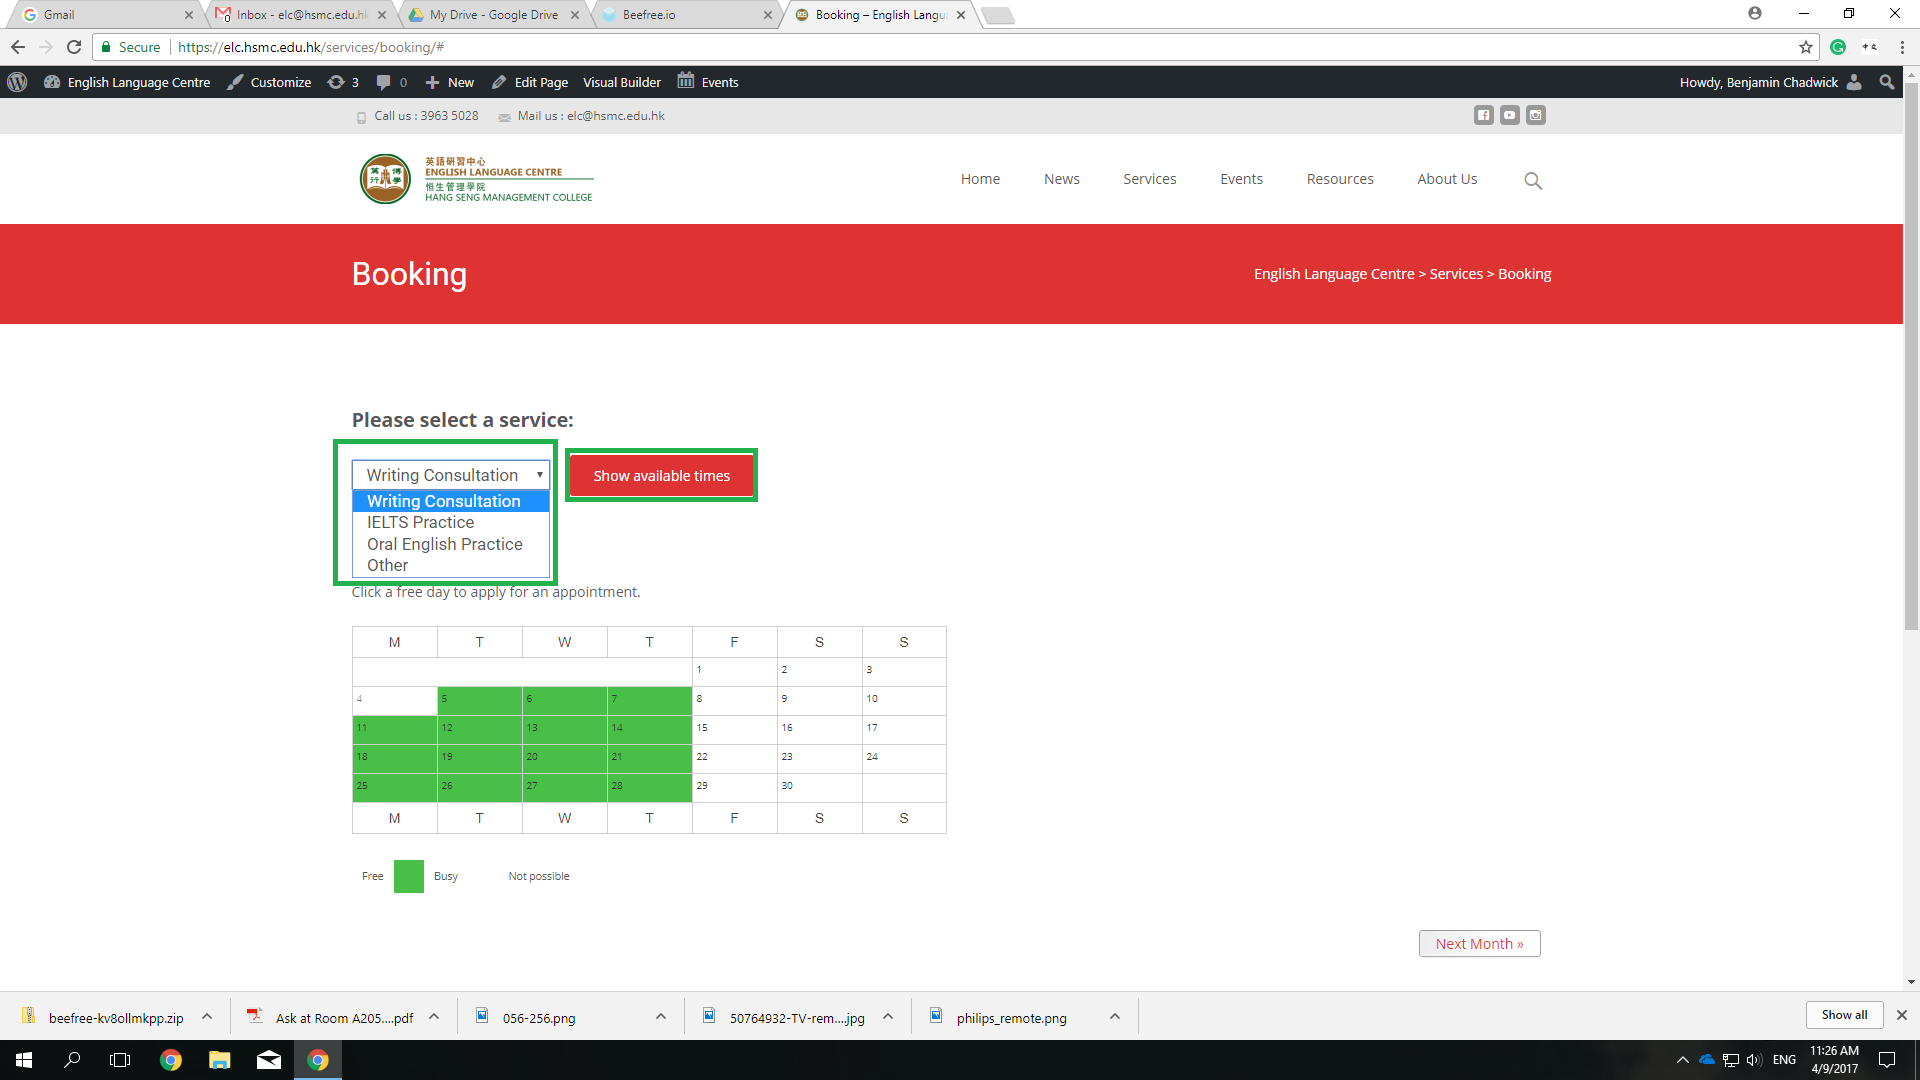This screenshot has height=1080, width=1920.
Task: Click the Free green color swatch legend
Action: [x=409, y=876]
